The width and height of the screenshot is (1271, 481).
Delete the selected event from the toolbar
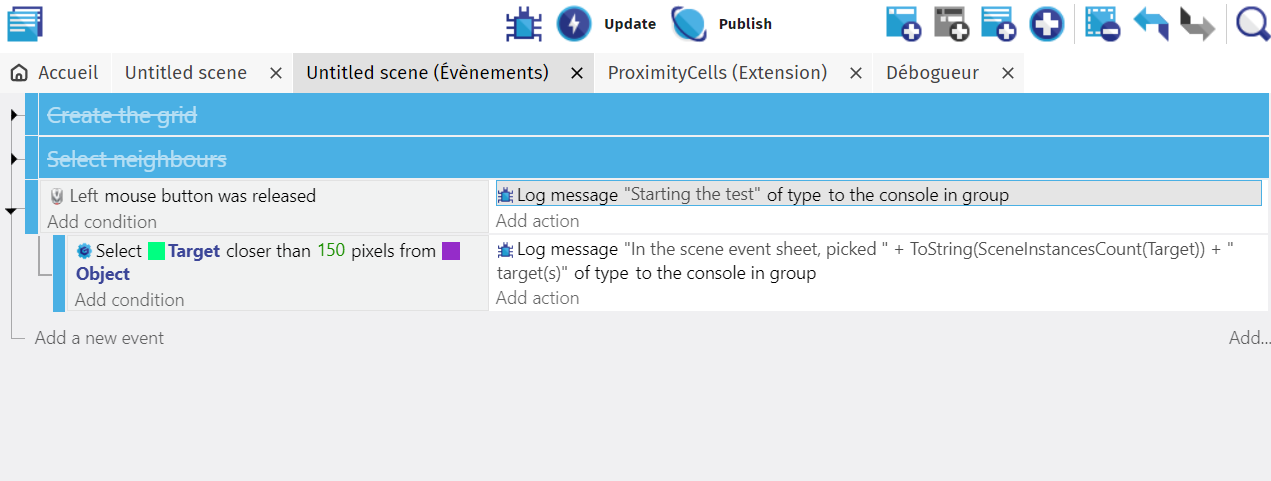click(x=1102, y=23)
